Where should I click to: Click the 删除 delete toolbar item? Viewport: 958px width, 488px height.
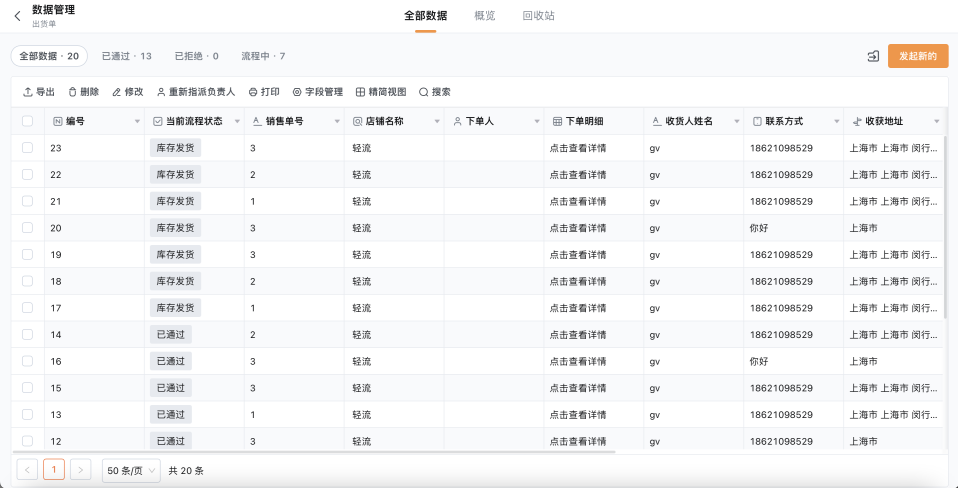83,92
